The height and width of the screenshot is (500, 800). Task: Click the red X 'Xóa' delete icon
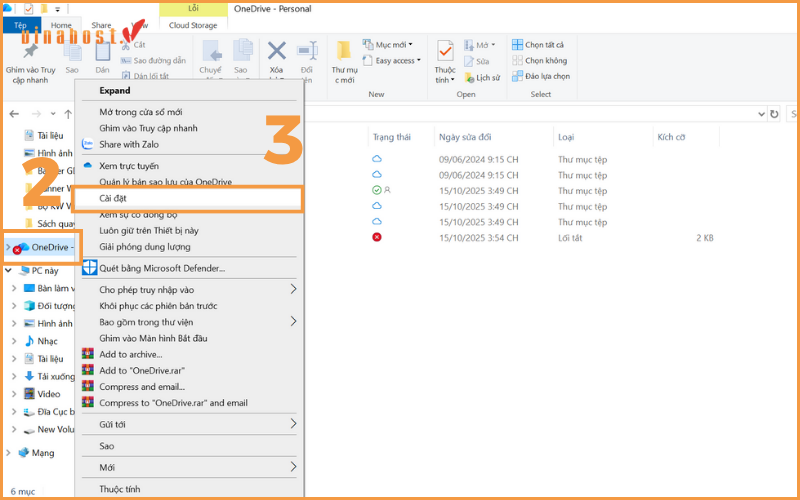277,51
